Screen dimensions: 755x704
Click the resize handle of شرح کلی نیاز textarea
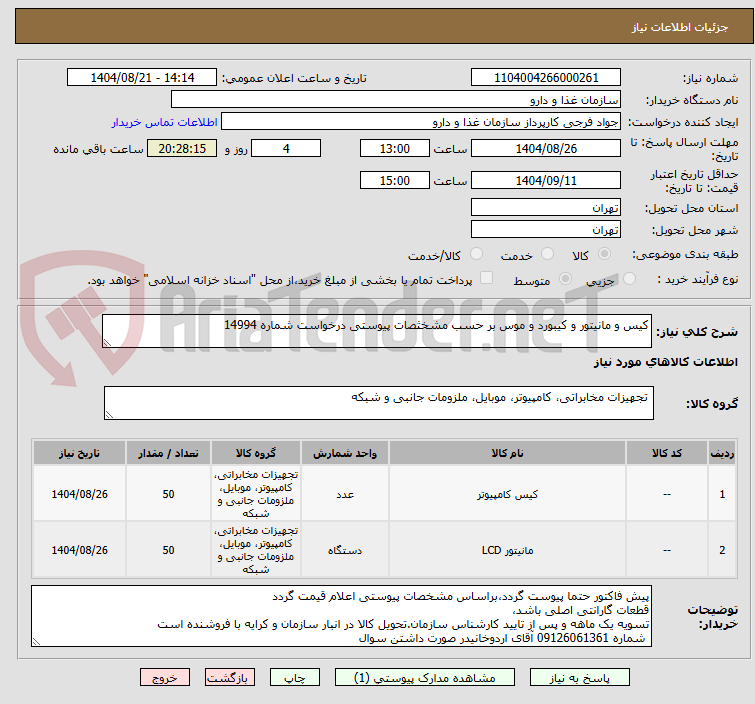(107, 342)
